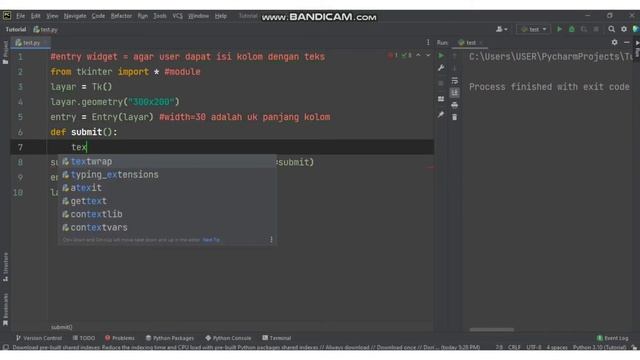Viewport: 640px width, 360px height.
Task: Open the Edit menu
Action: tap(36, 16)
